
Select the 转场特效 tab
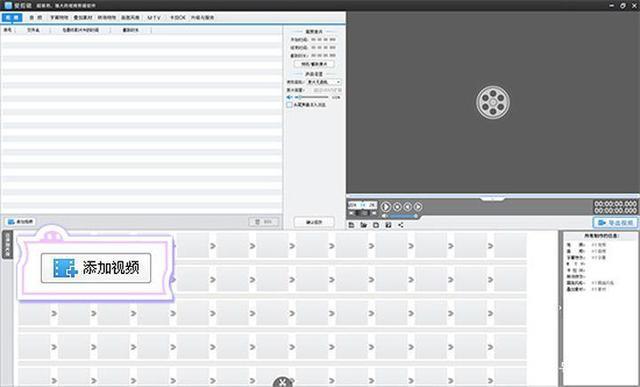pyautogui.click(x=107, y=18)
